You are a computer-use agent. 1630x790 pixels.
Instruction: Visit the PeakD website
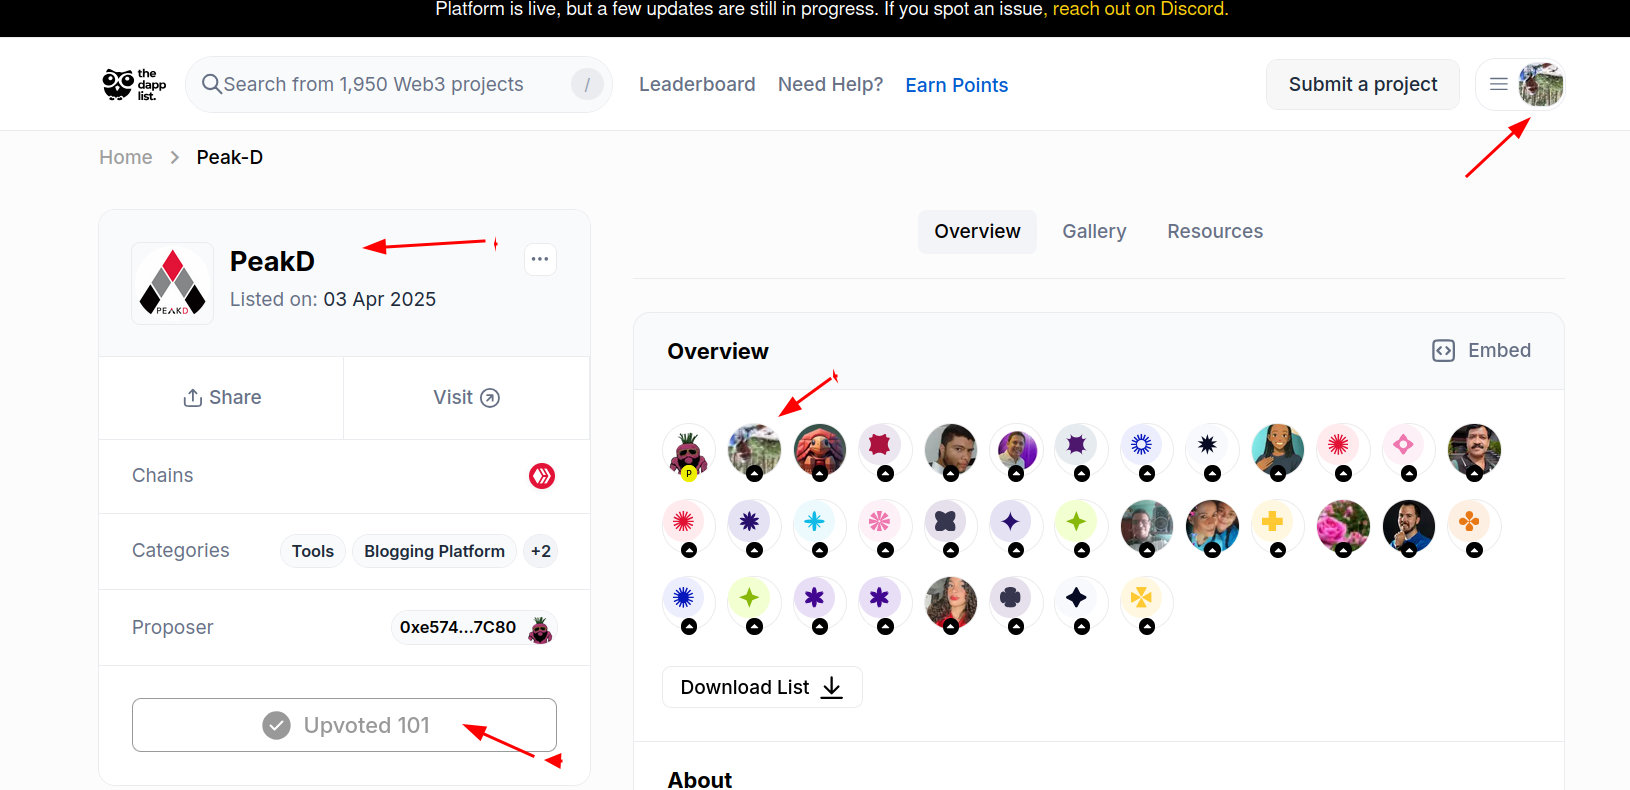(466, 398)
